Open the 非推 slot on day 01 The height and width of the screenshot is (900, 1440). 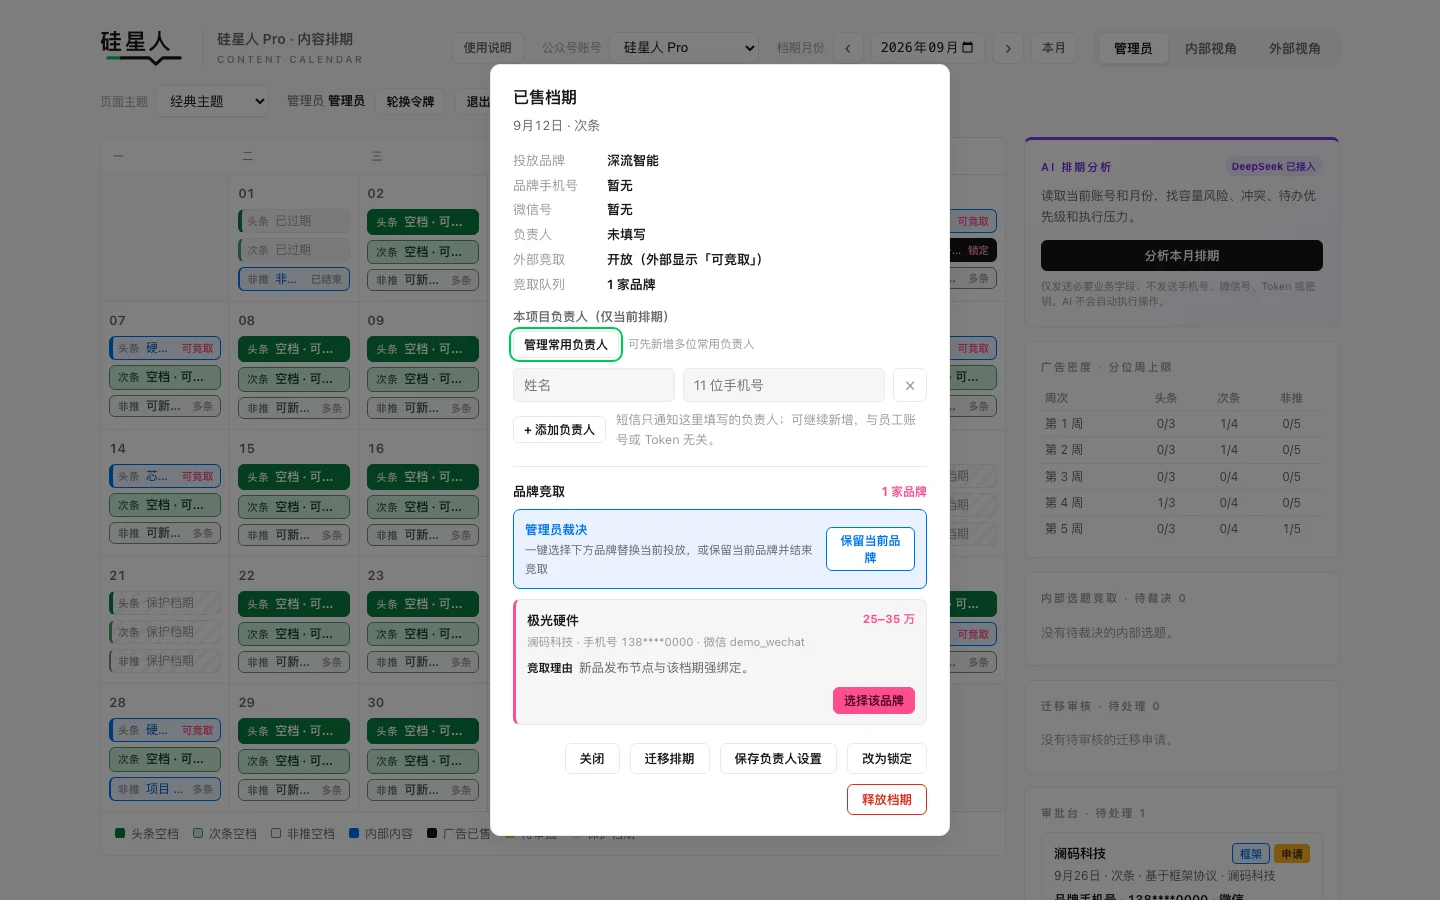coord(294,279)
